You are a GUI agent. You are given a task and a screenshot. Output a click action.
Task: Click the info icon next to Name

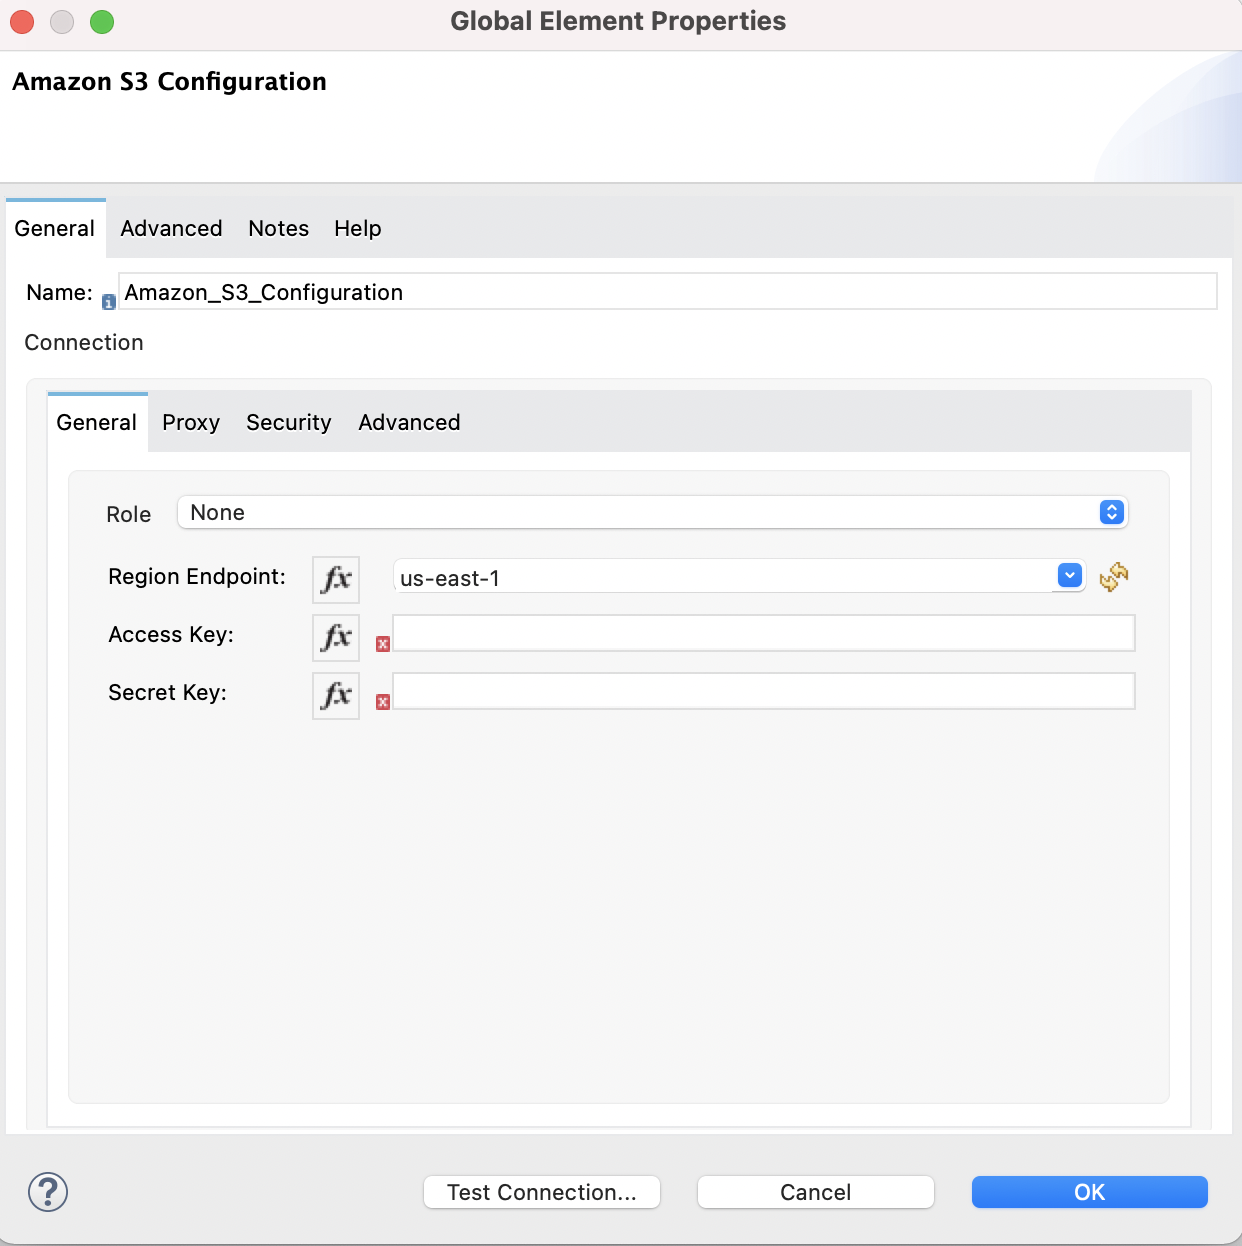point(108,301)
